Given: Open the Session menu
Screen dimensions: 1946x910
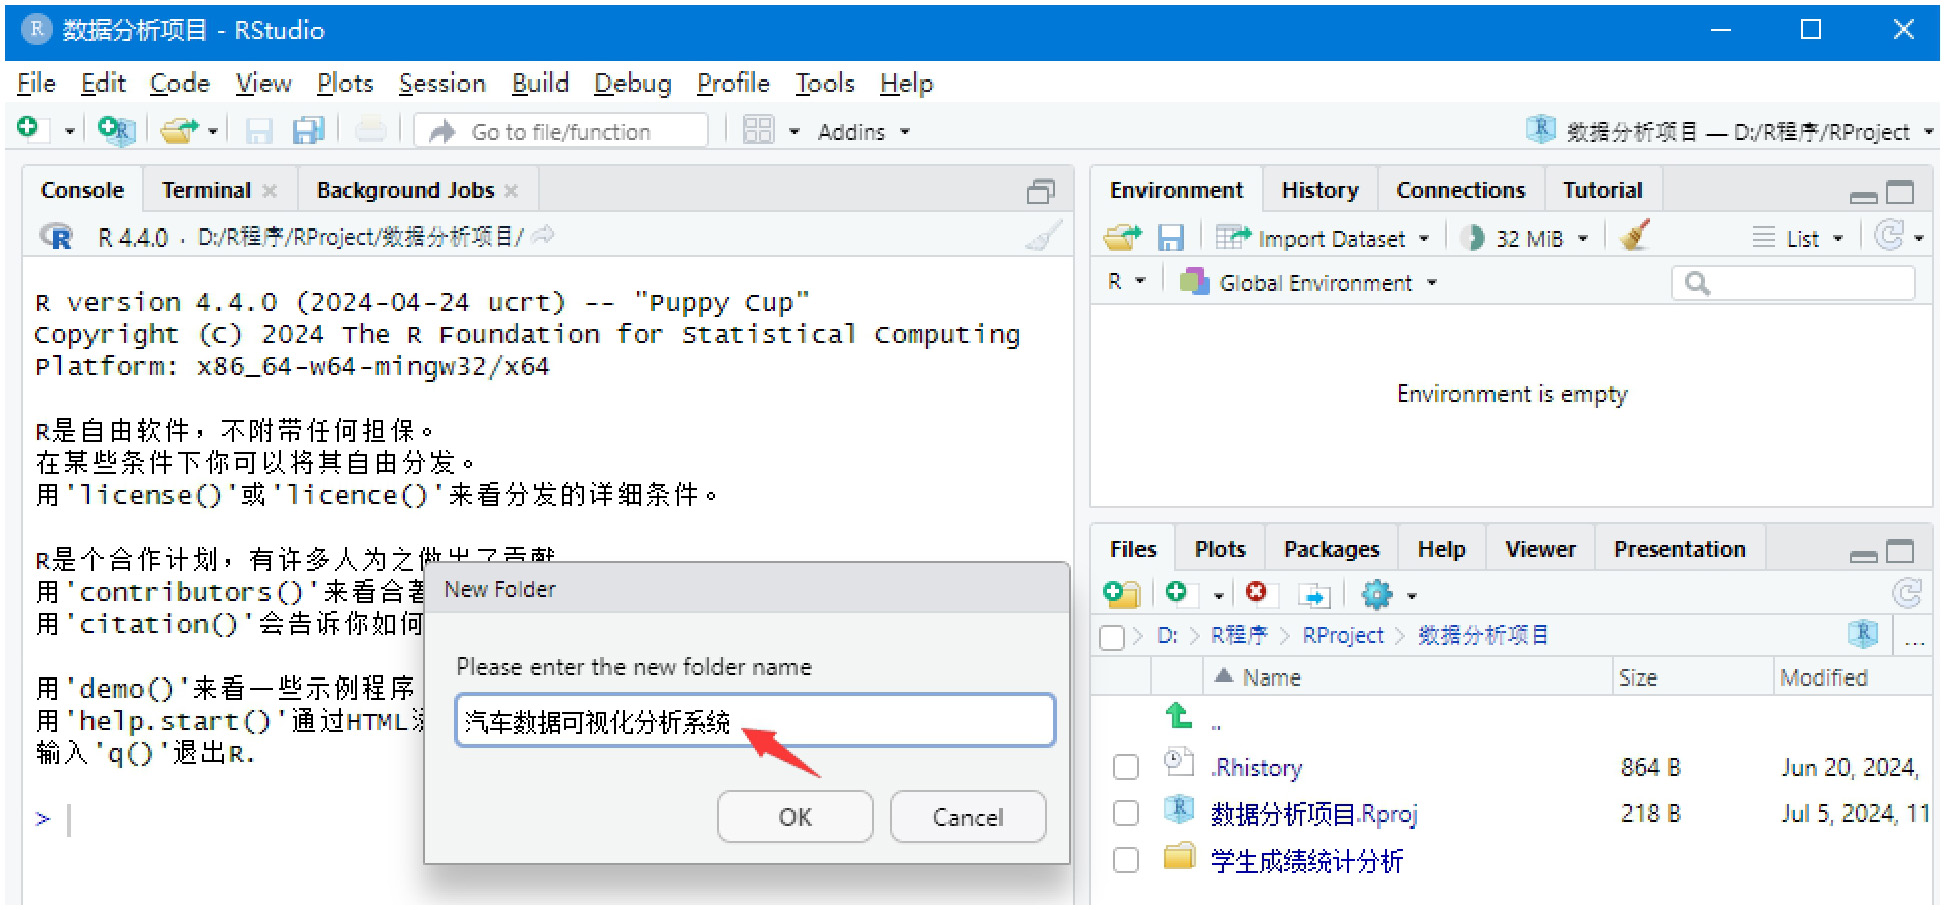Looking at the screenshot, I should pyautogui.click(x=442, y=83).
